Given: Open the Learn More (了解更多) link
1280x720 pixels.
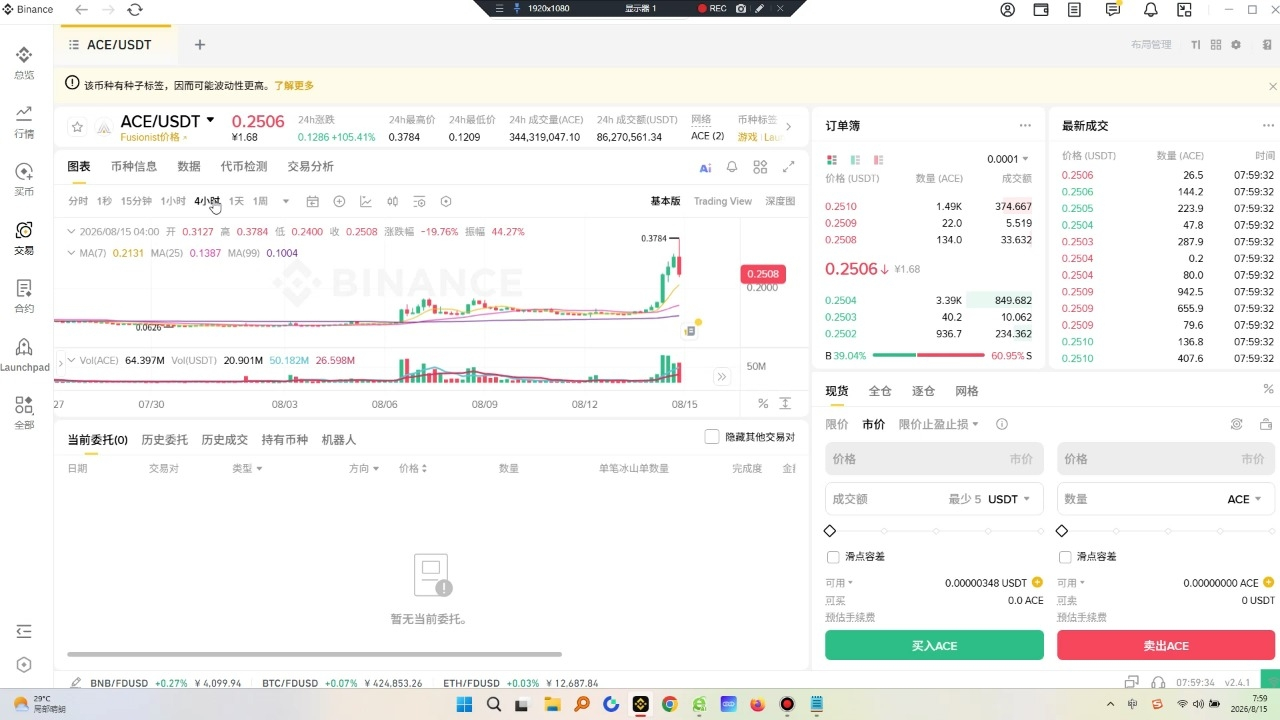Looking at the screenshot, I should coord(294,86).
